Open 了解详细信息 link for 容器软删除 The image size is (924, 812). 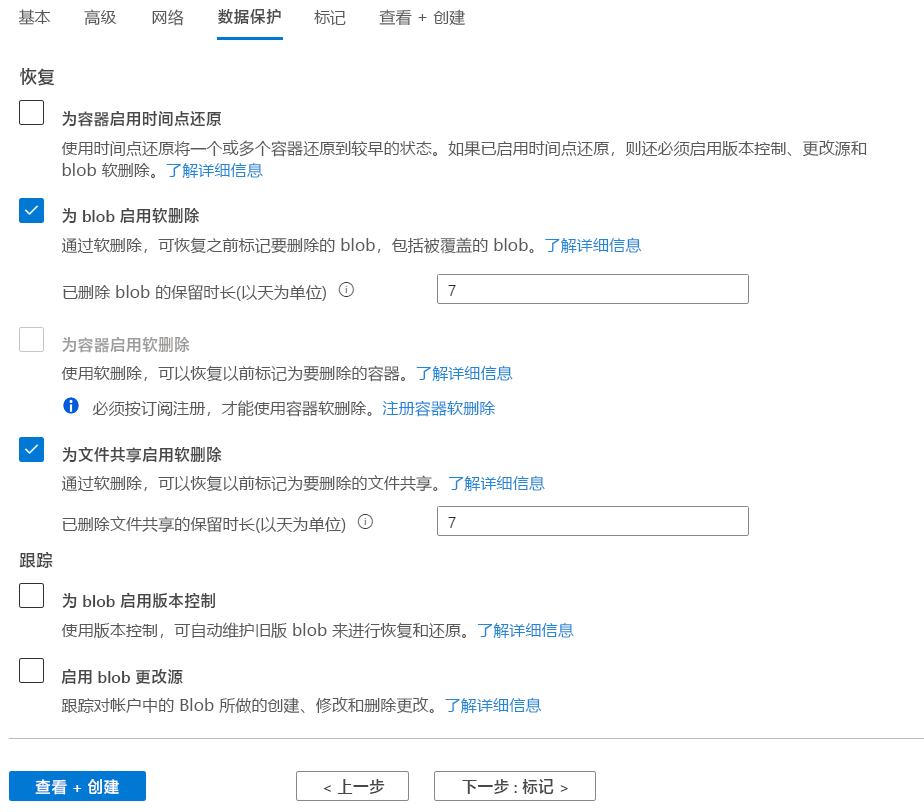[x=464, y=373]
